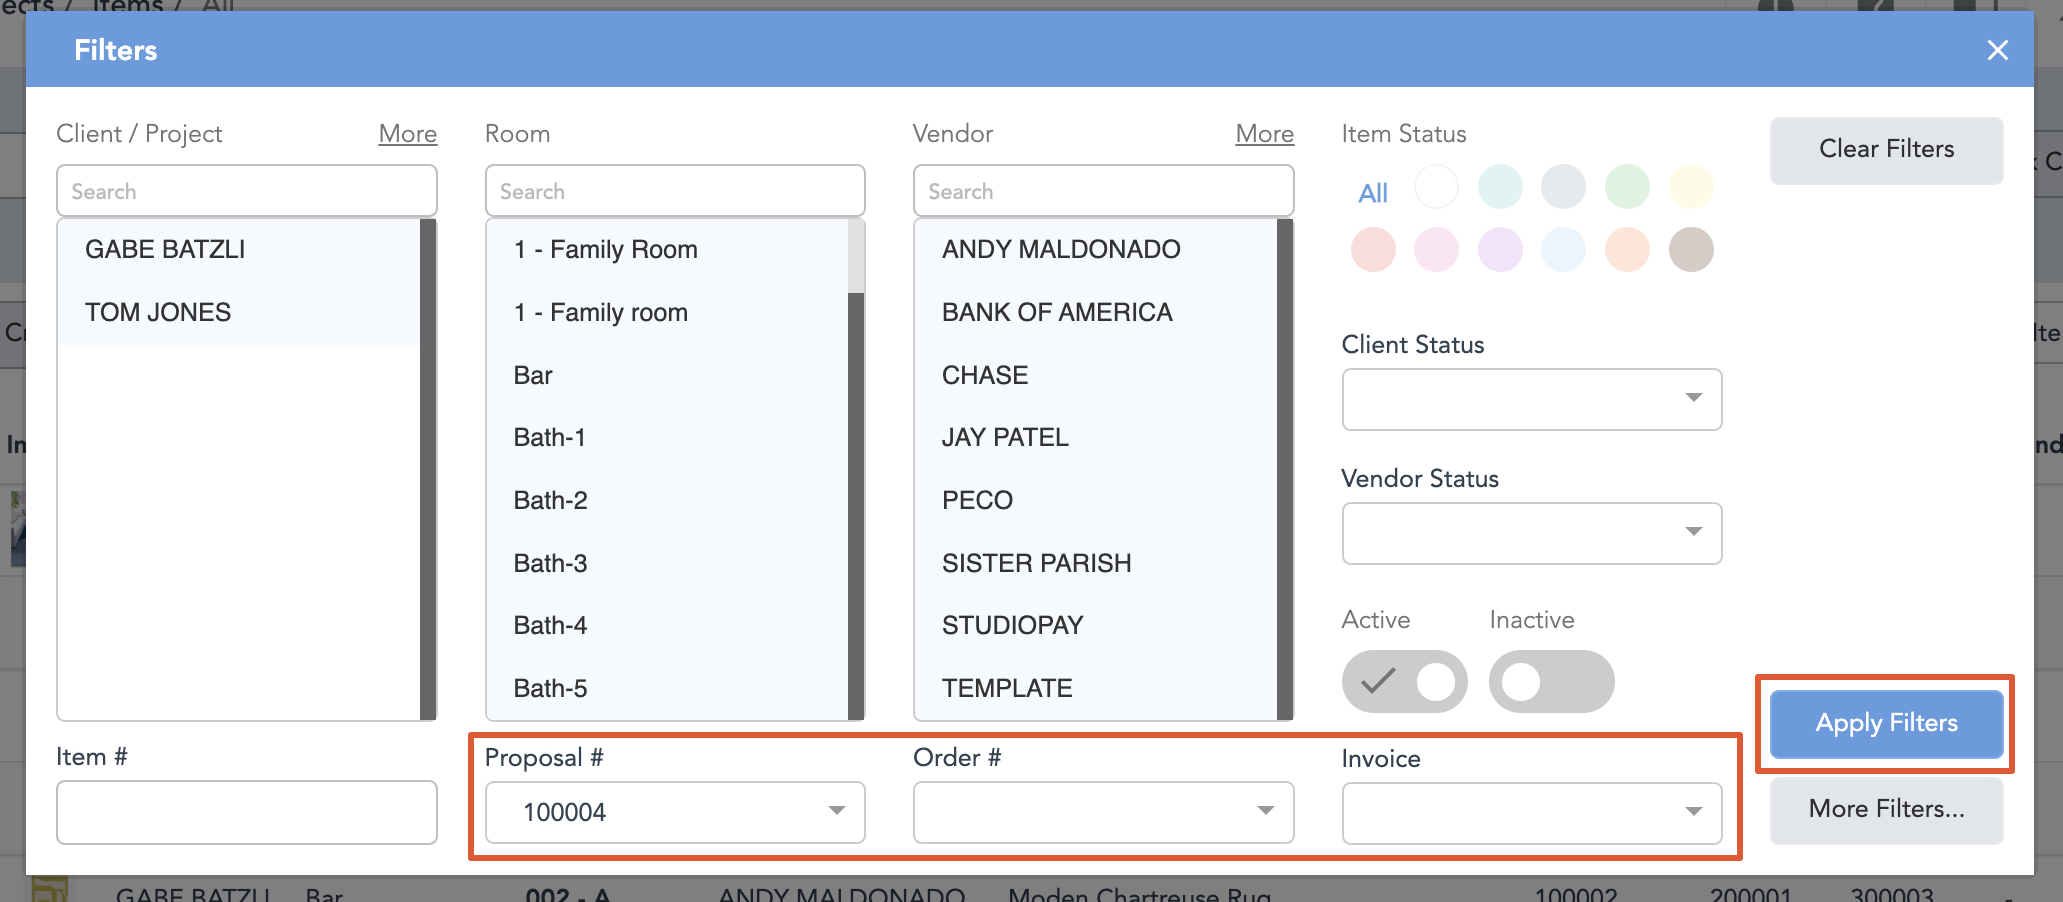
Task: Click More link beside Client / Project
Action: click(407, 133)
